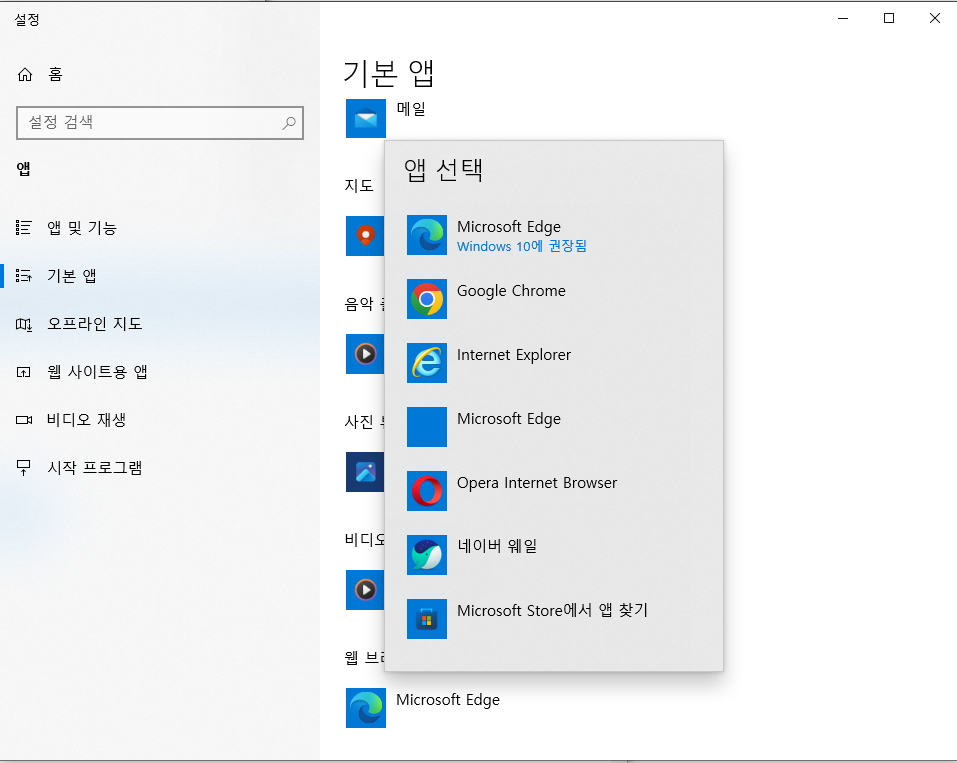Close the Settings window
957x763 pixels.
[x=934, y=19]
